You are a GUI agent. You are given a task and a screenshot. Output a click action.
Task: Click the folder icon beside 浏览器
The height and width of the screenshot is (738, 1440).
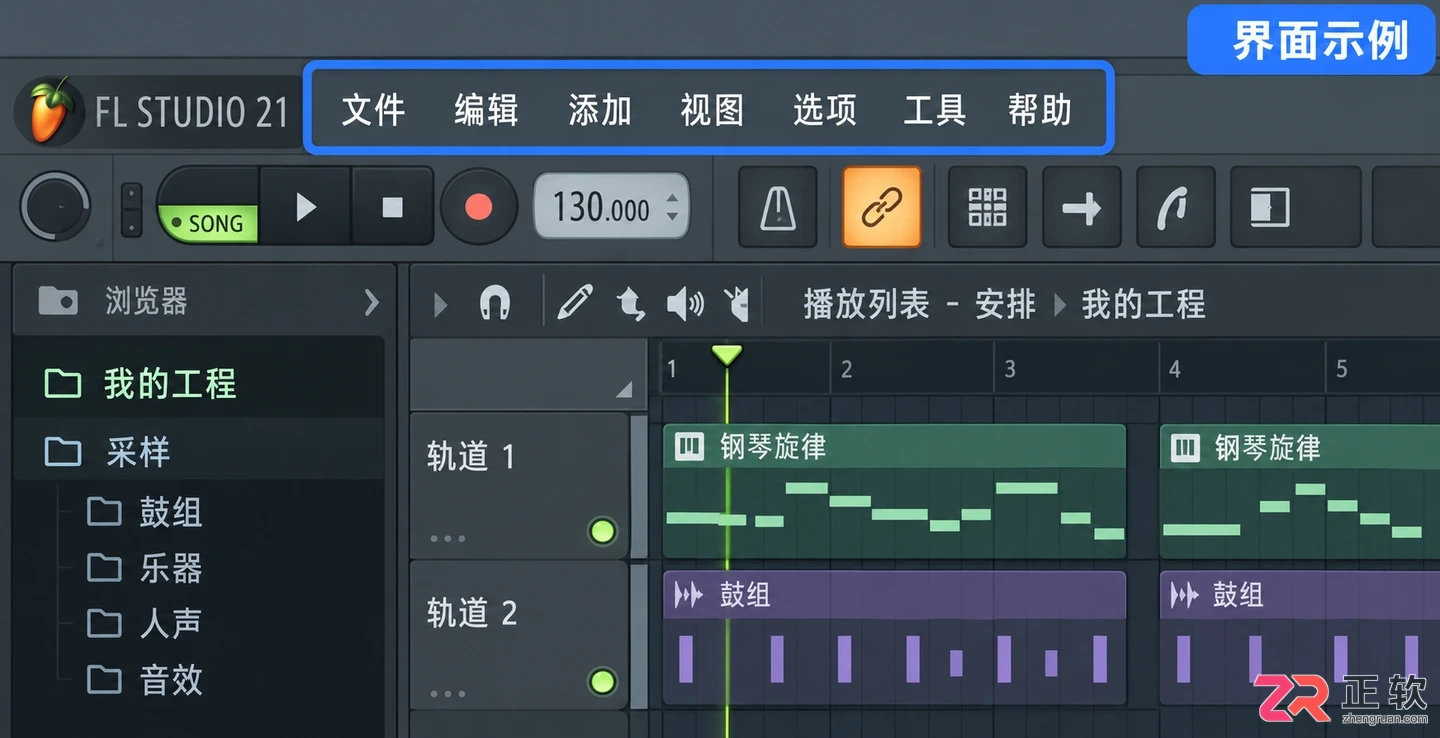coord(58,300)
